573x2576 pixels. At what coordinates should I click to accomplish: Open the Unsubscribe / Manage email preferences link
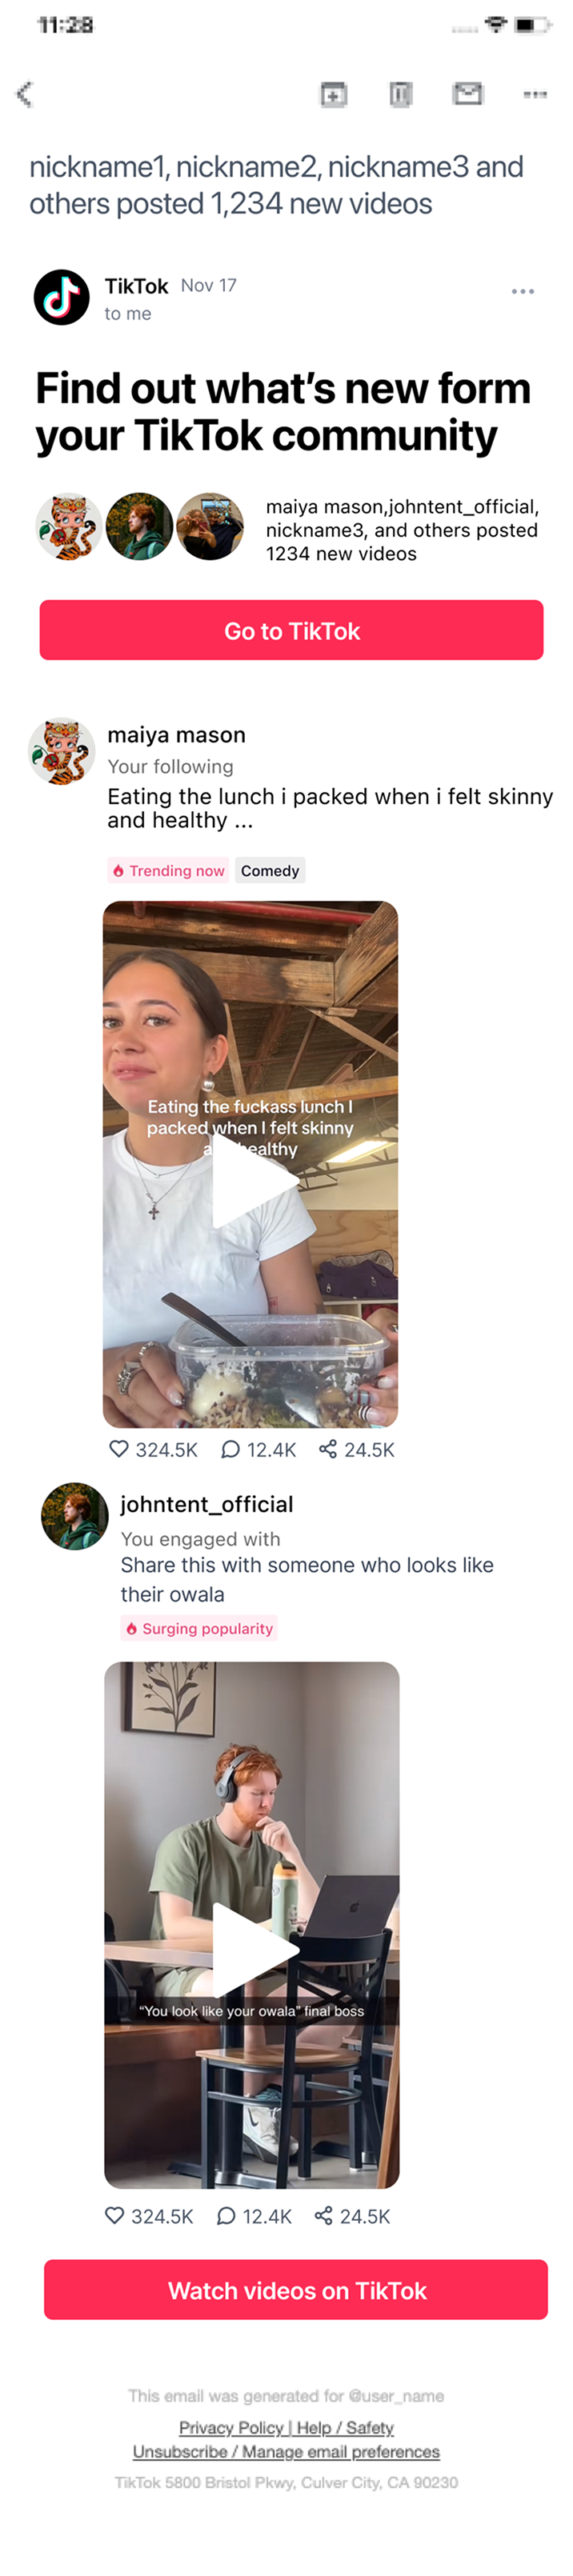point(286,2451)
